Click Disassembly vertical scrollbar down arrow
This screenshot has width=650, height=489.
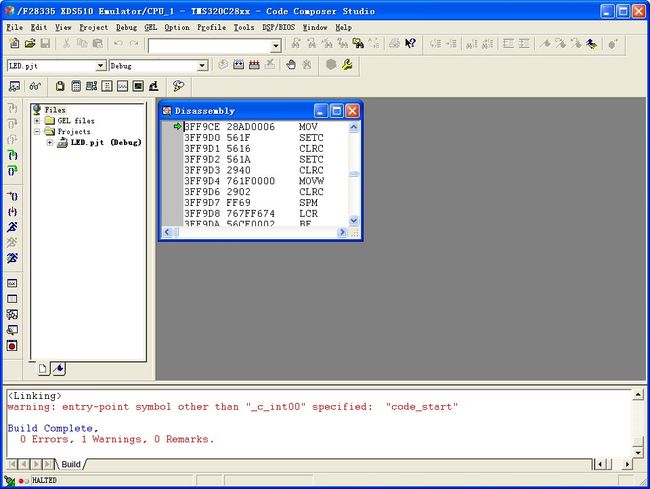tap(354, 220)
